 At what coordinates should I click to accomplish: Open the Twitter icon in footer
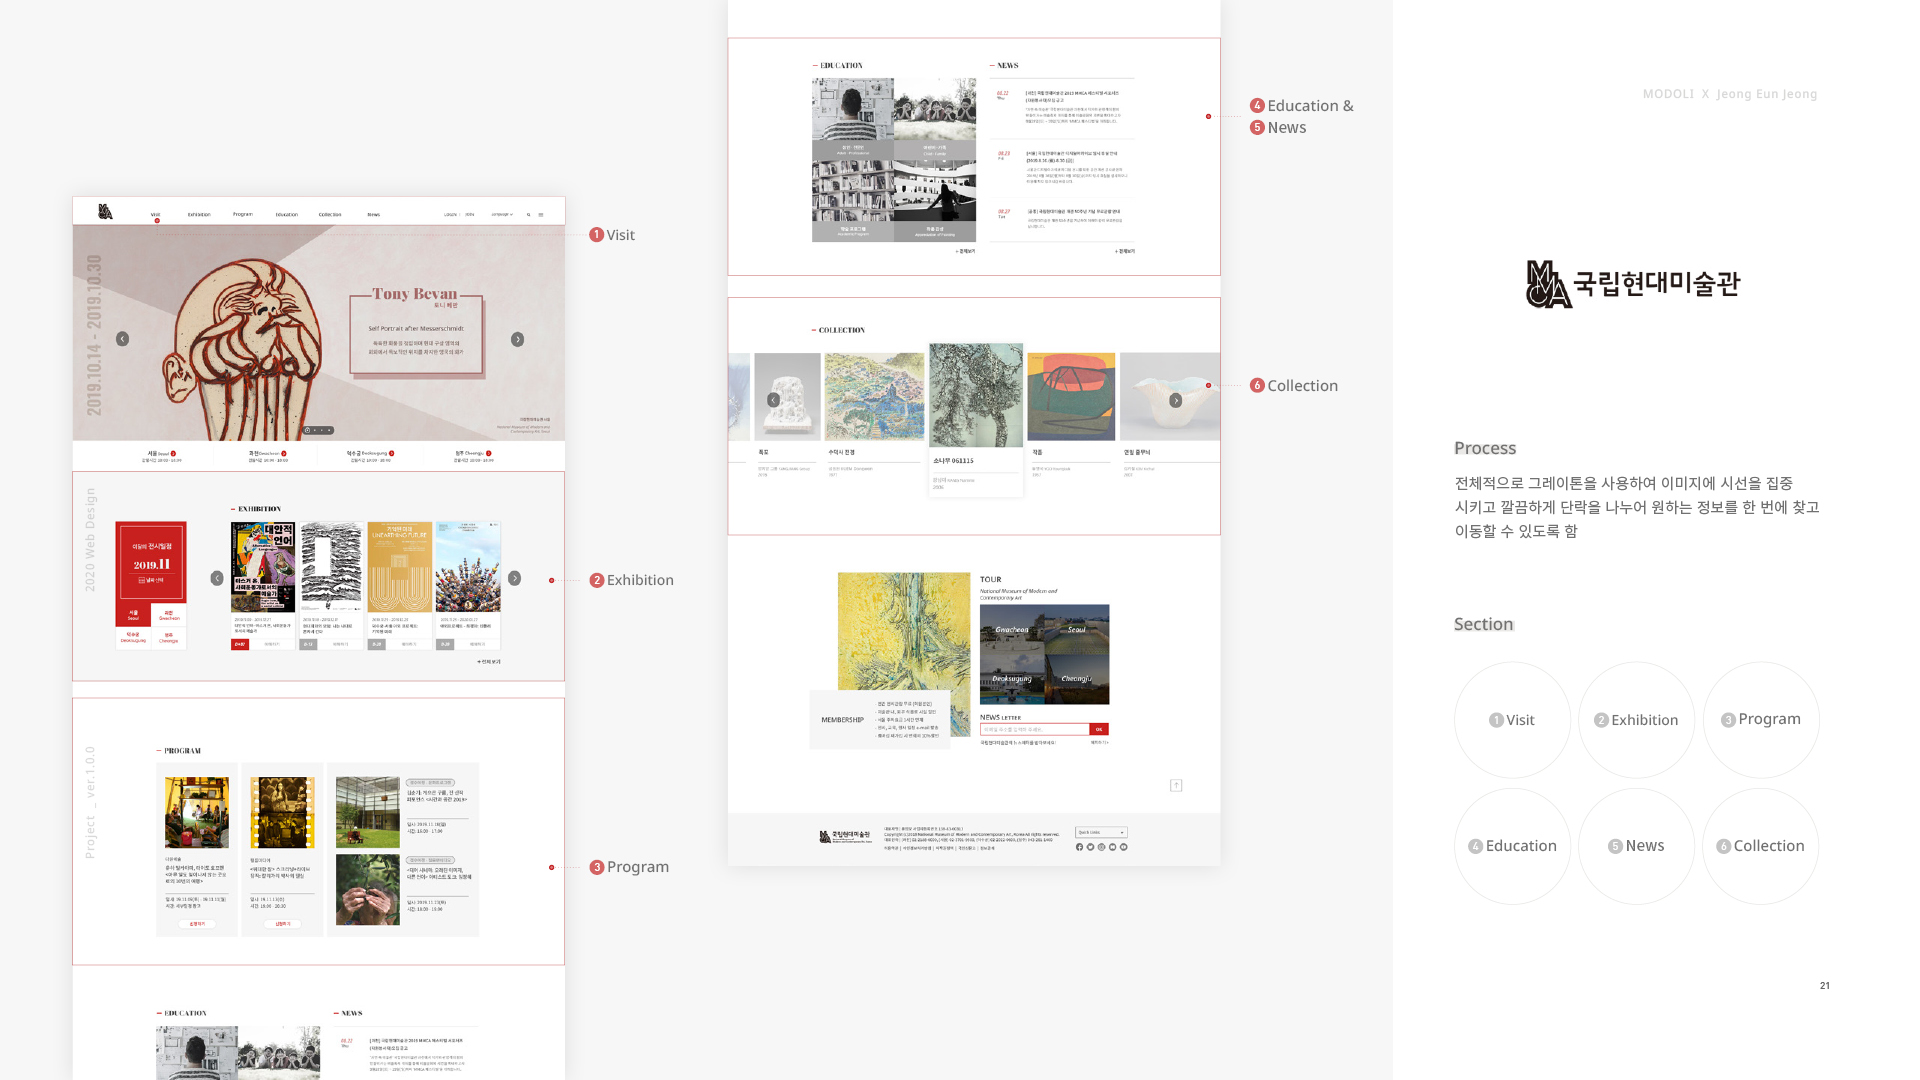pos(1090,847)
